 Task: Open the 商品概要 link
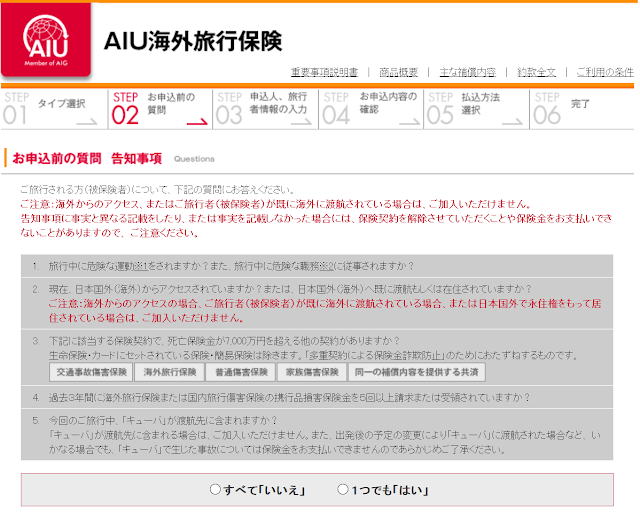(398, 72)
